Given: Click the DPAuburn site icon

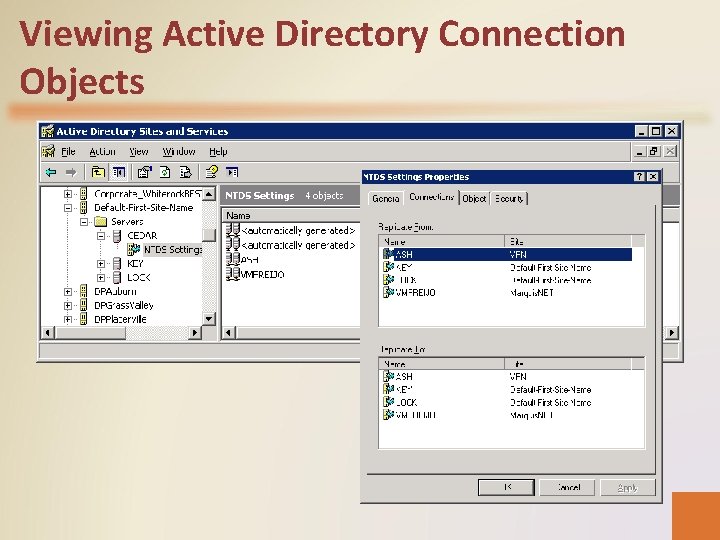Looking at the screenshot, I should click(x=84, y=291).
